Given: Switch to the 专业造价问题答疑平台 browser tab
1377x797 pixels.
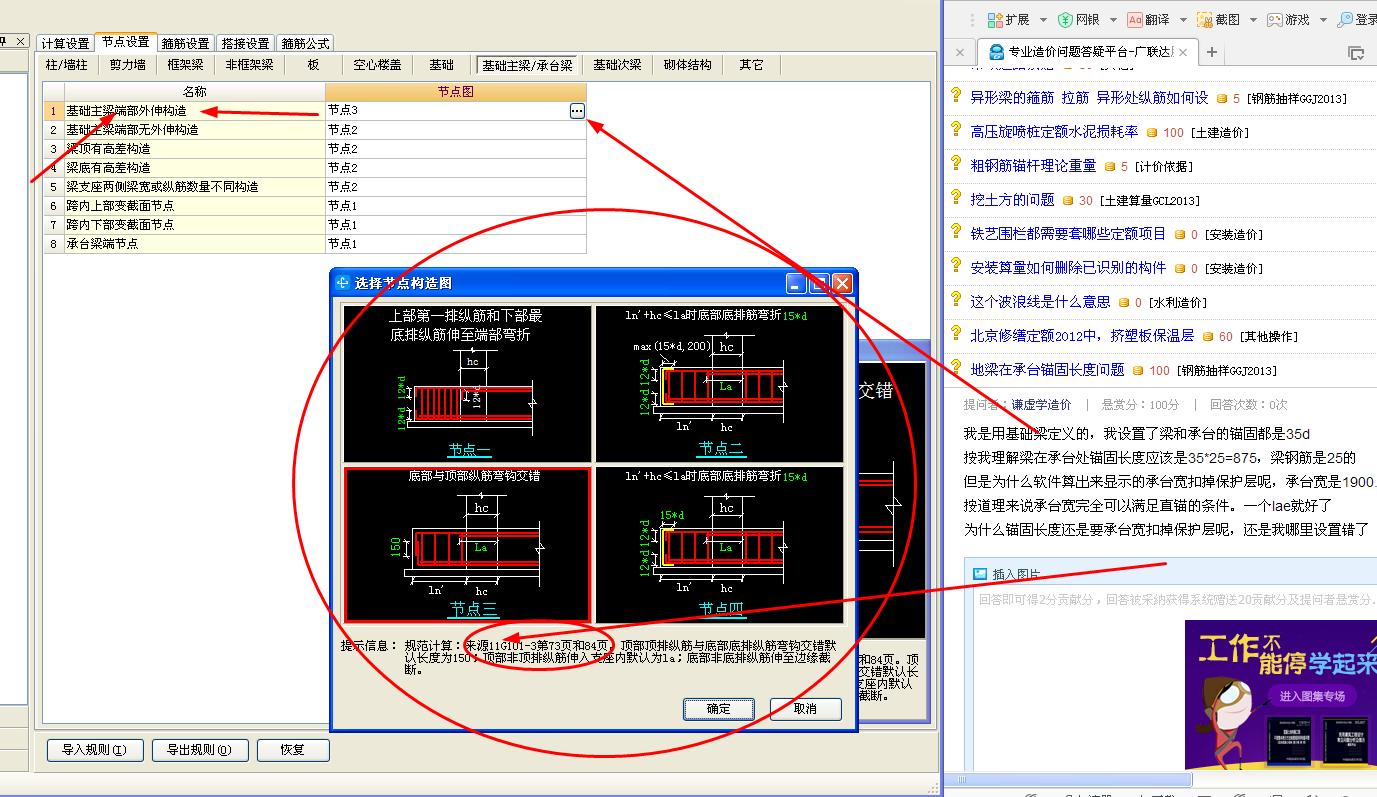Looking at the screenshot, I should pos(1086,52).
